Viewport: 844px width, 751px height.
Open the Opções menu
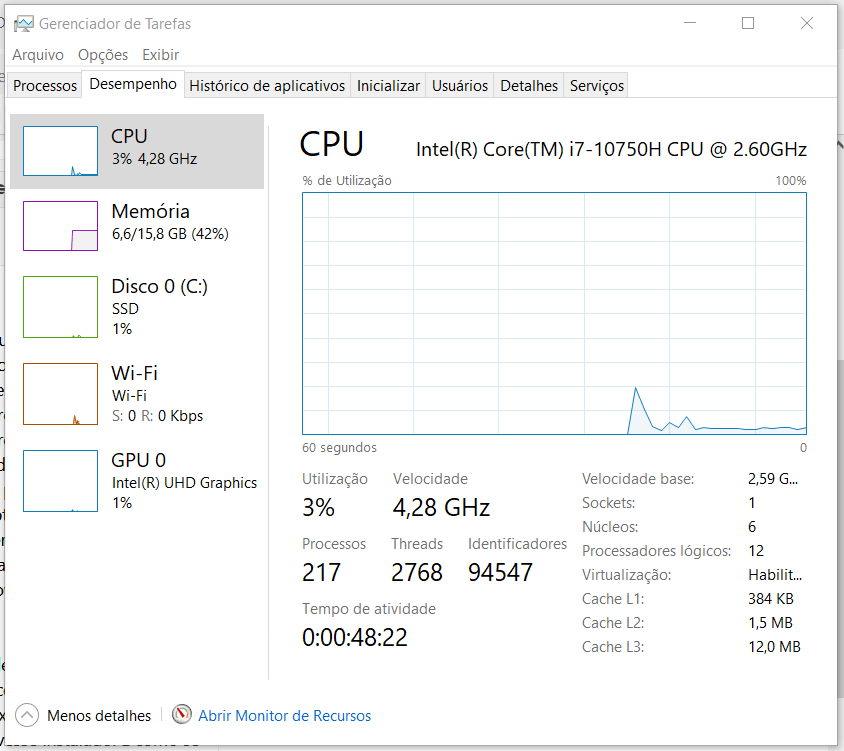point(103,55)
